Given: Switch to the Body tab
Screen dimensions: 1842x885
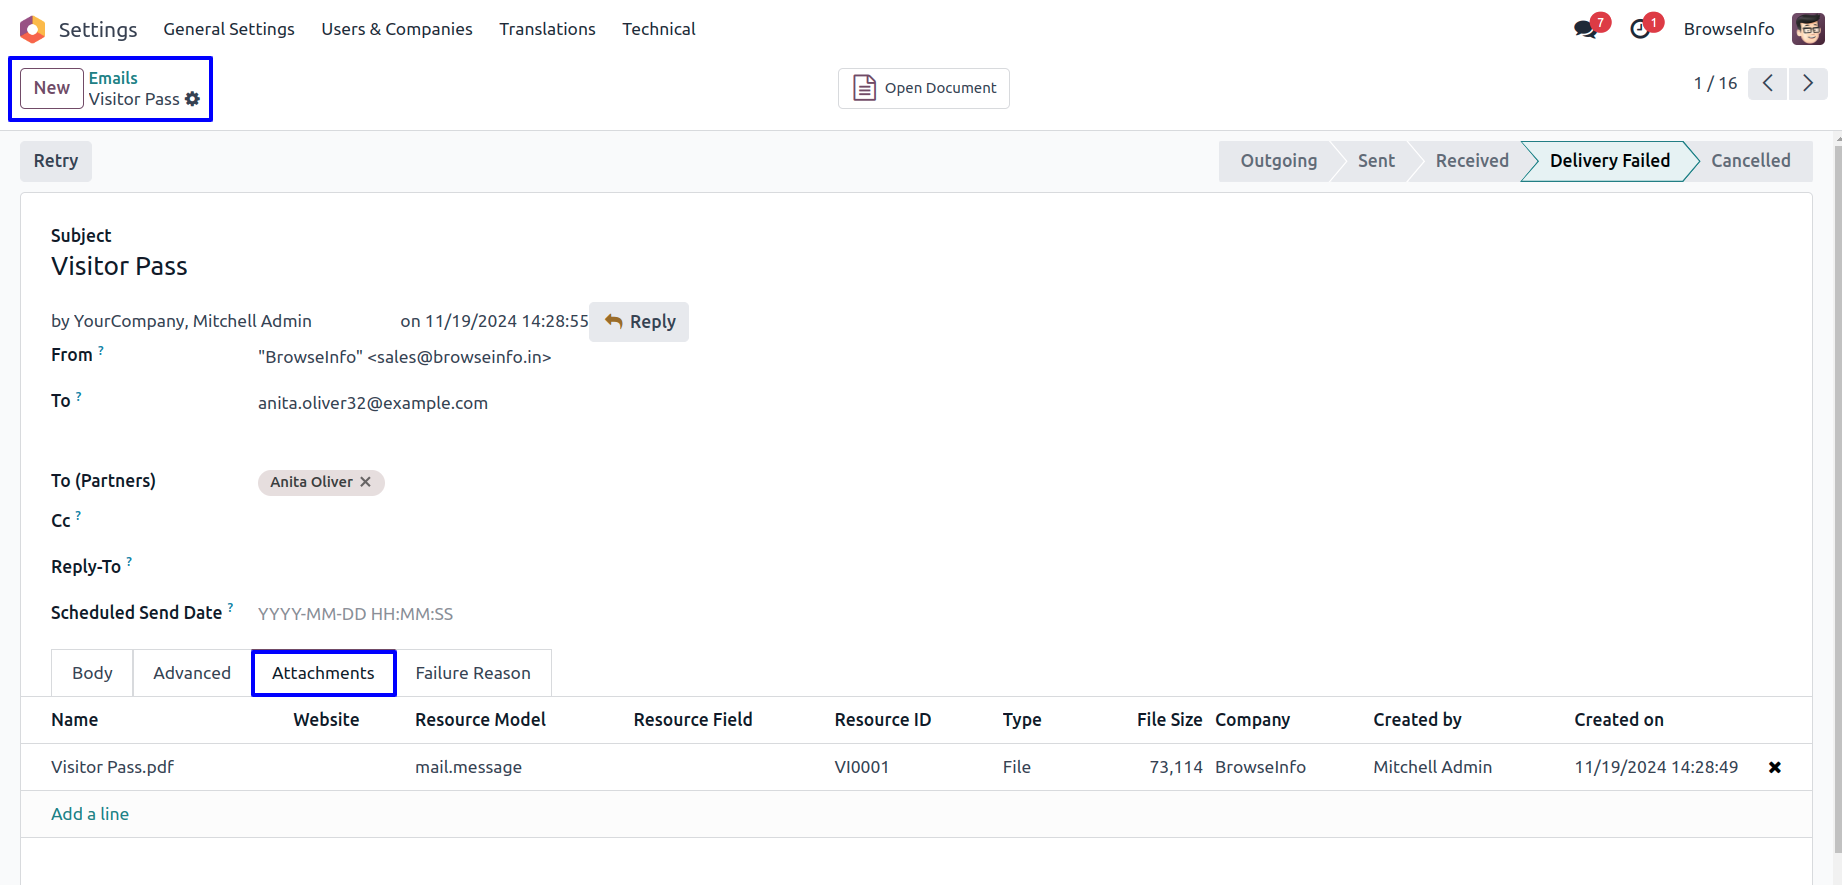Looking at the screenshot, I should coord(92,673).
